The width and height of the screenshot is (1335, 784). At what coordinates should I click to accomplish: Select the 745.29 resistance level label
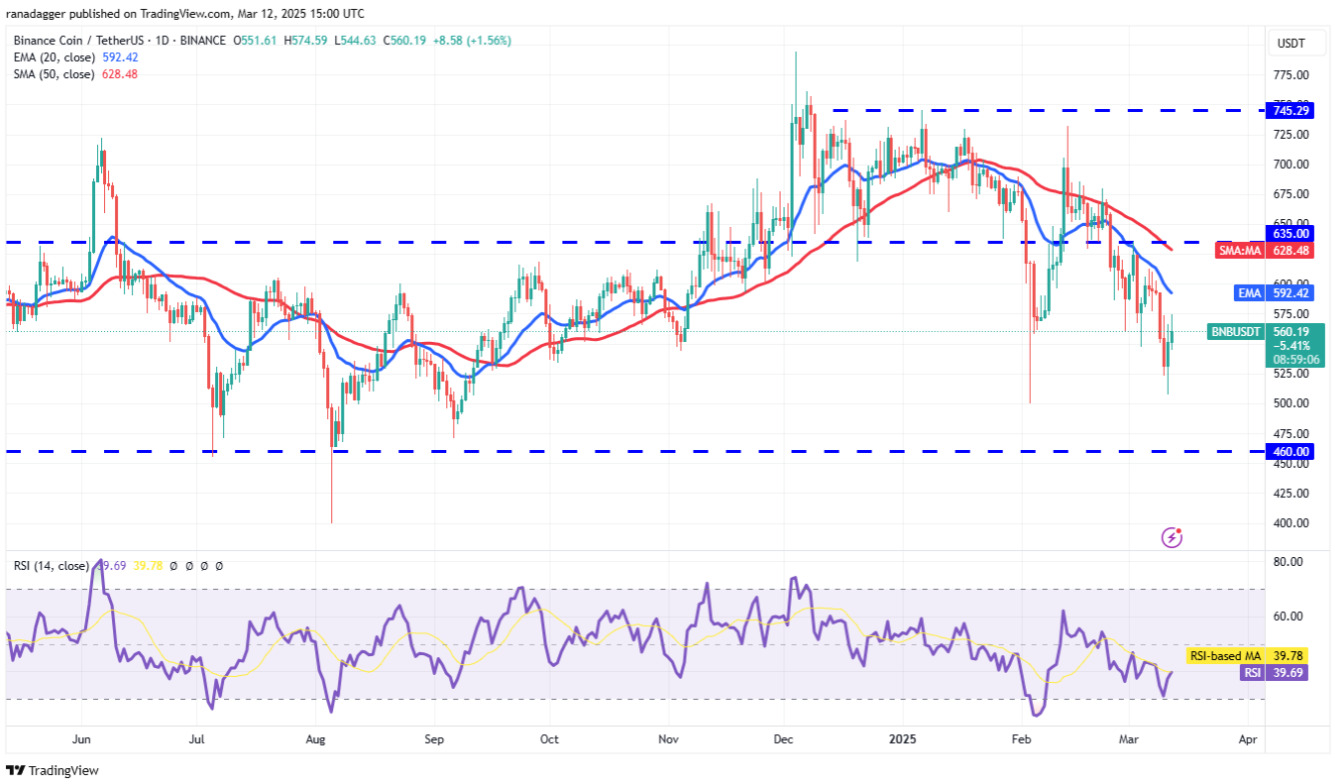tap(1291, 110)
